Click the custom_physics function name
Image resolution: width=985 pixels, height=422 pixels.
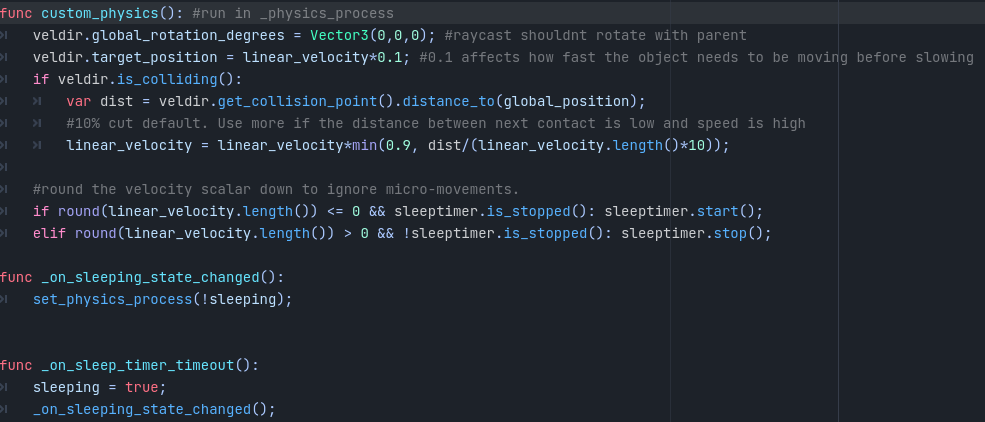click(x=100, y=13)
